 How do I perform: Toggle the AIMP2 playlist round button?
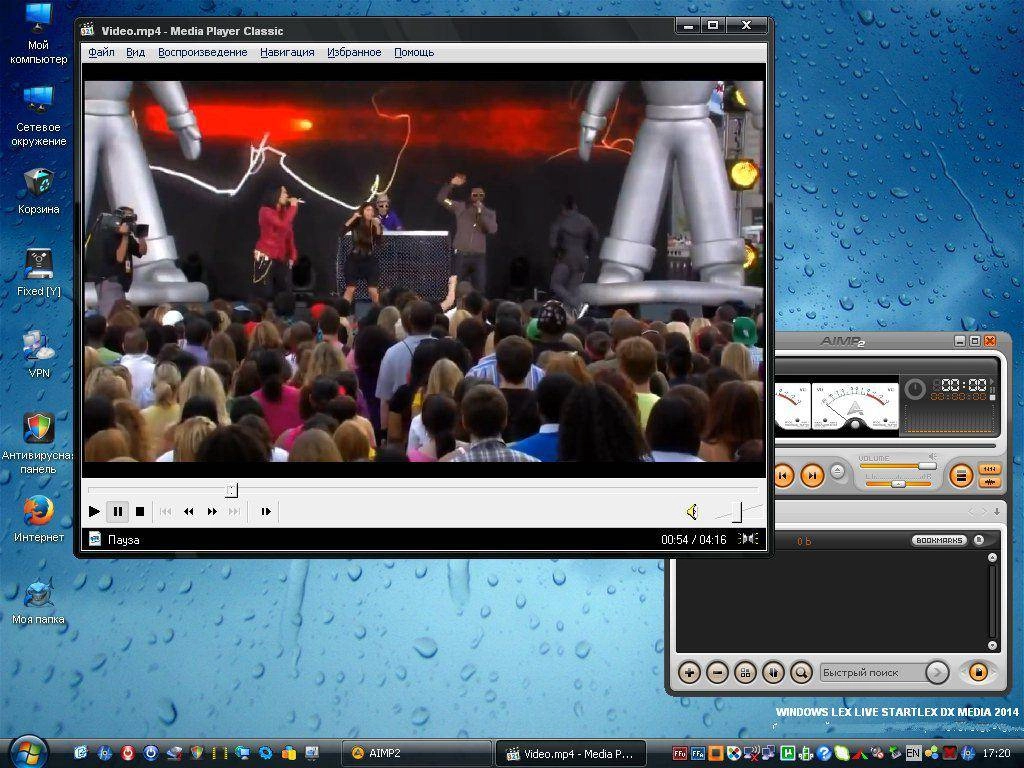coord(961,475)
